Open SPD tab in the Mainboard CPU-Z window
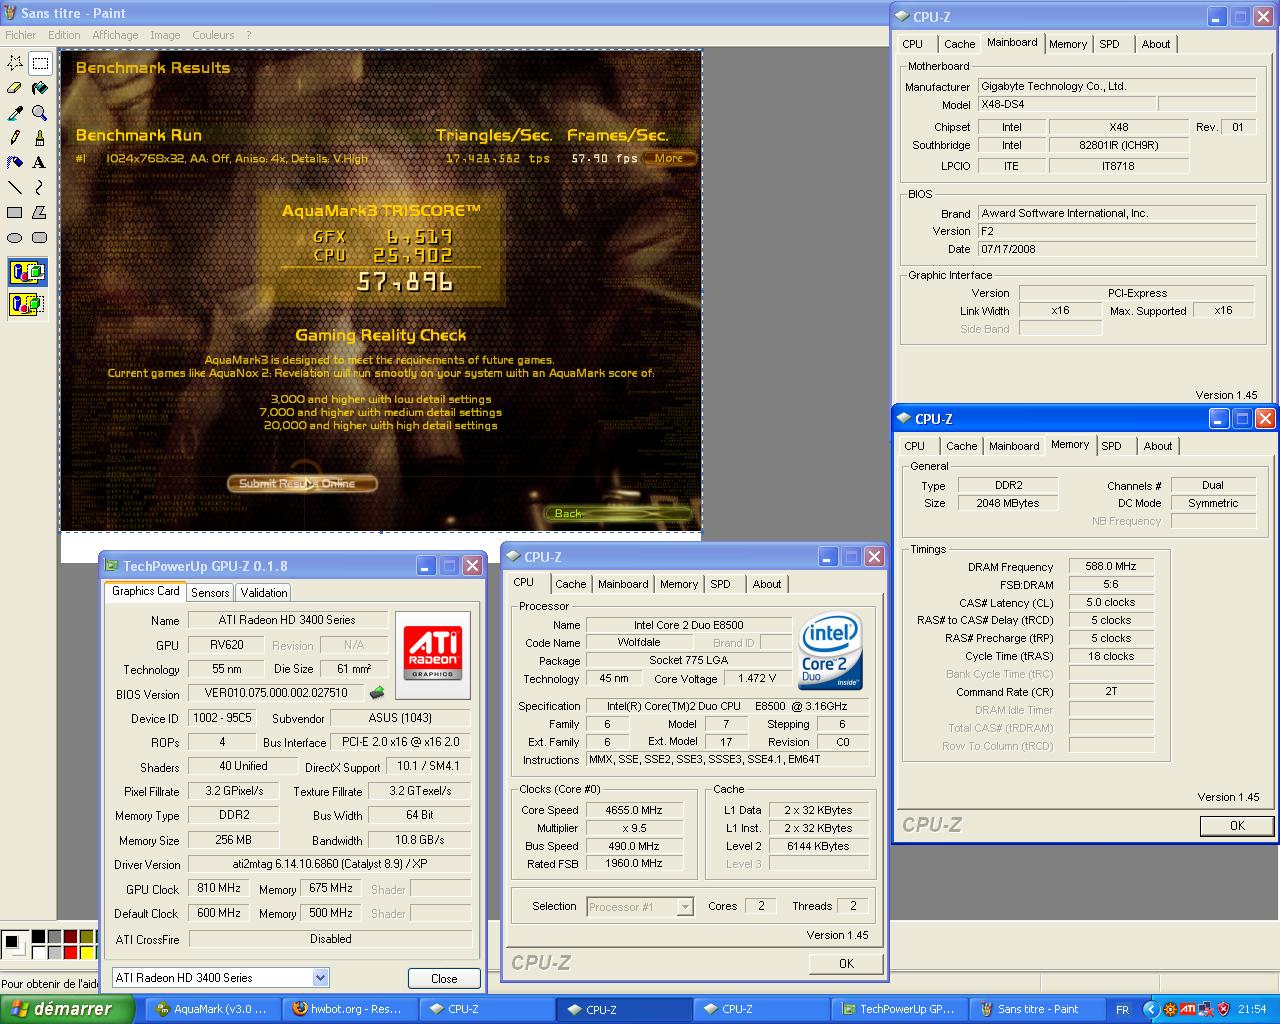The width and height of the screenshot is (1280, 1024). pos(1109,44)
